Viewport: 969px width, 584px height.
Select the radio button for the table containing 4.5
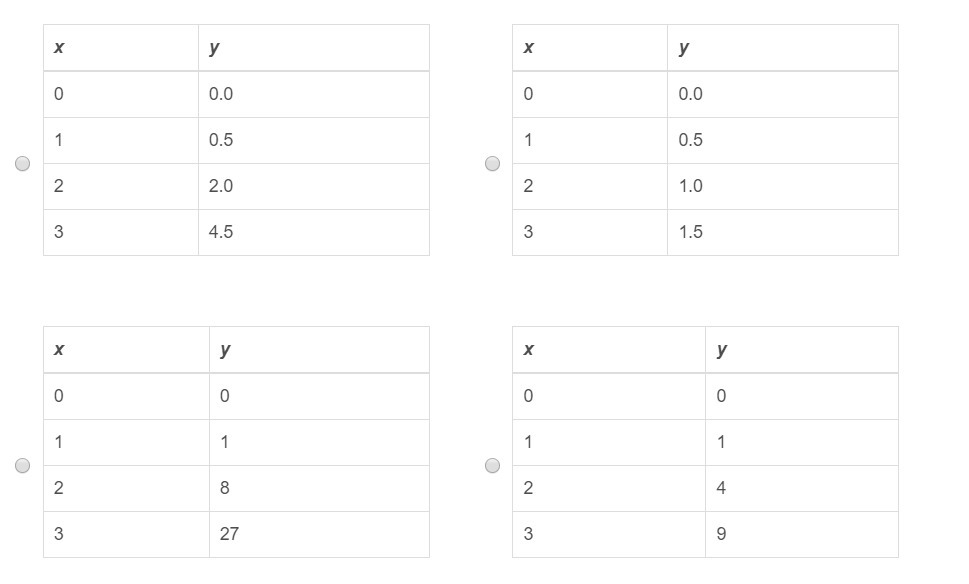[23, 164]
